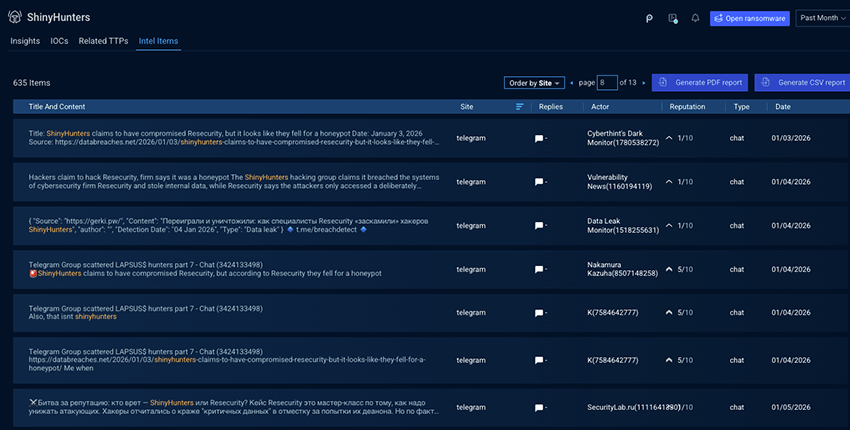This screenshot has width=850, height=430.
Task: Click the ShinyHunters skull logo icon
Action: coord(15,17)
